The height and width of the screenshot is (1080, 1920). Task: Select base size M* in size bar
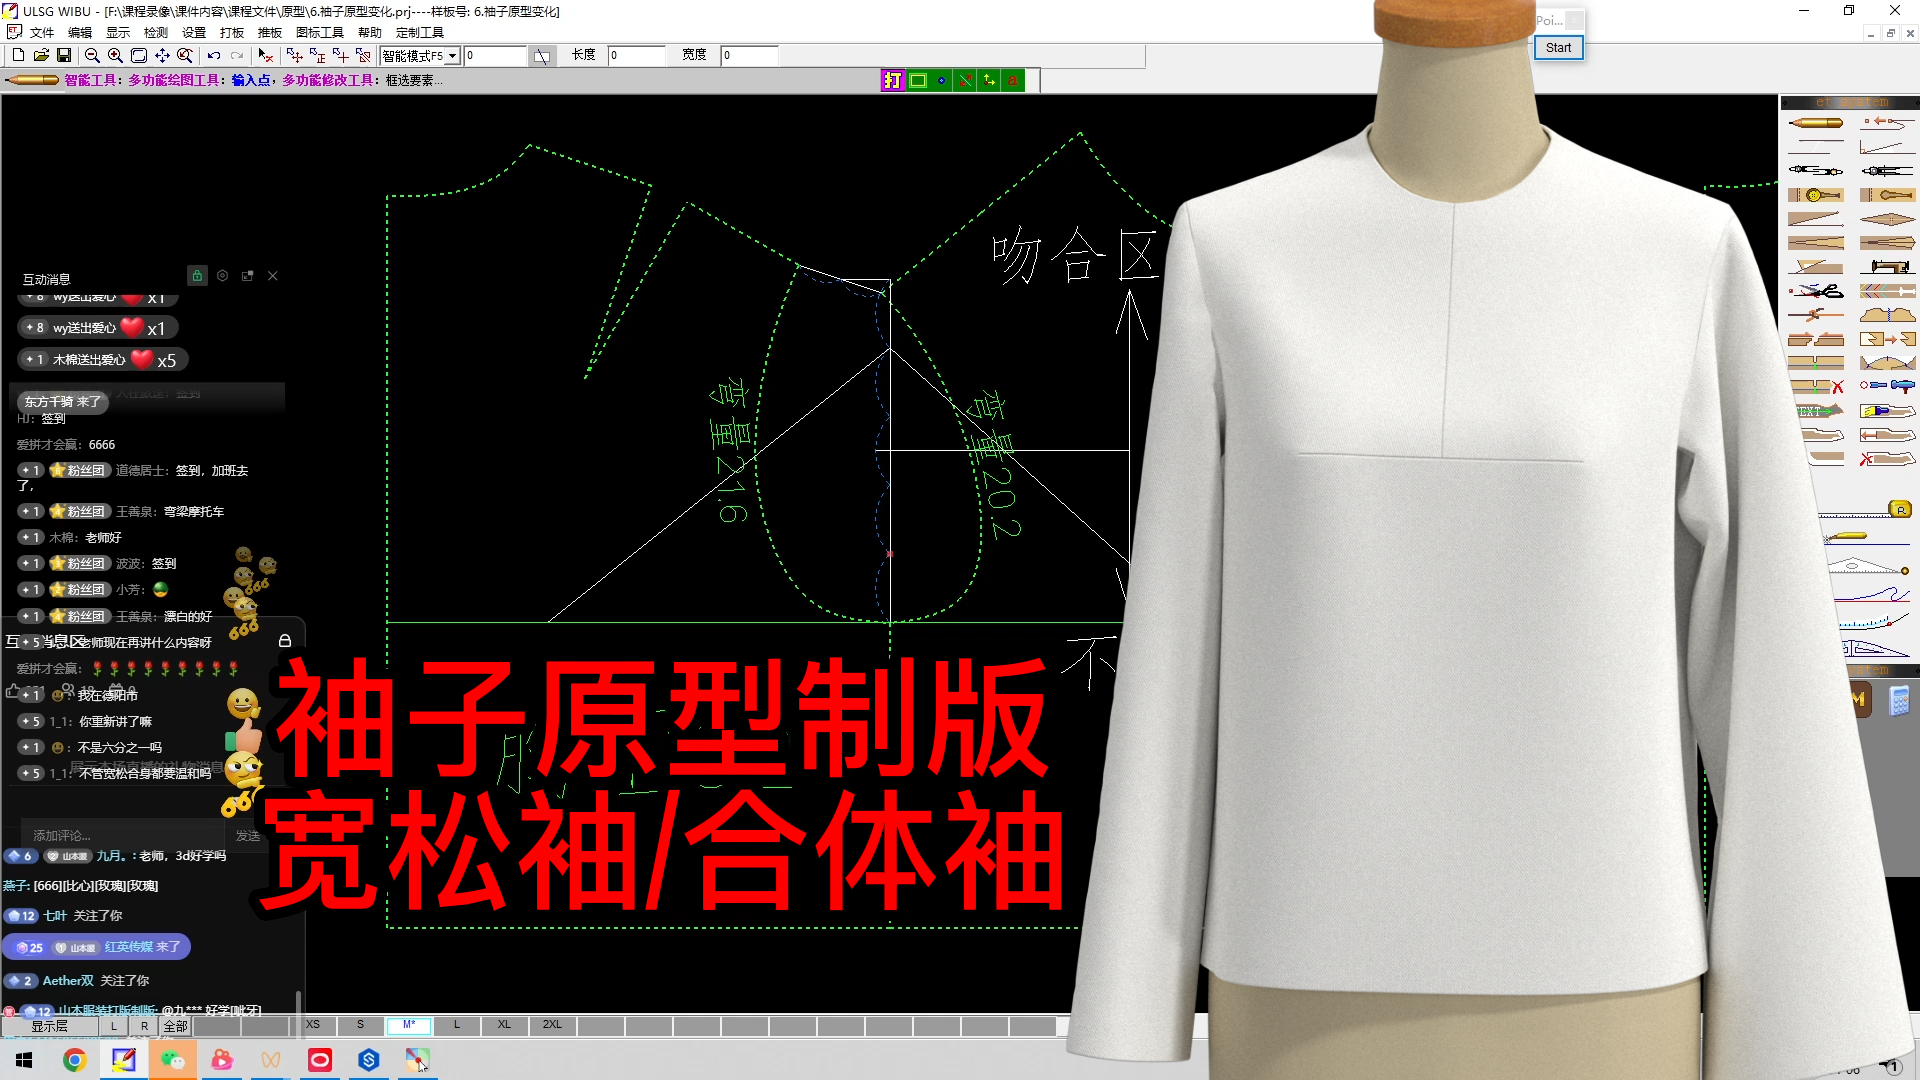pyautogui.click(x=409, y=1025)
